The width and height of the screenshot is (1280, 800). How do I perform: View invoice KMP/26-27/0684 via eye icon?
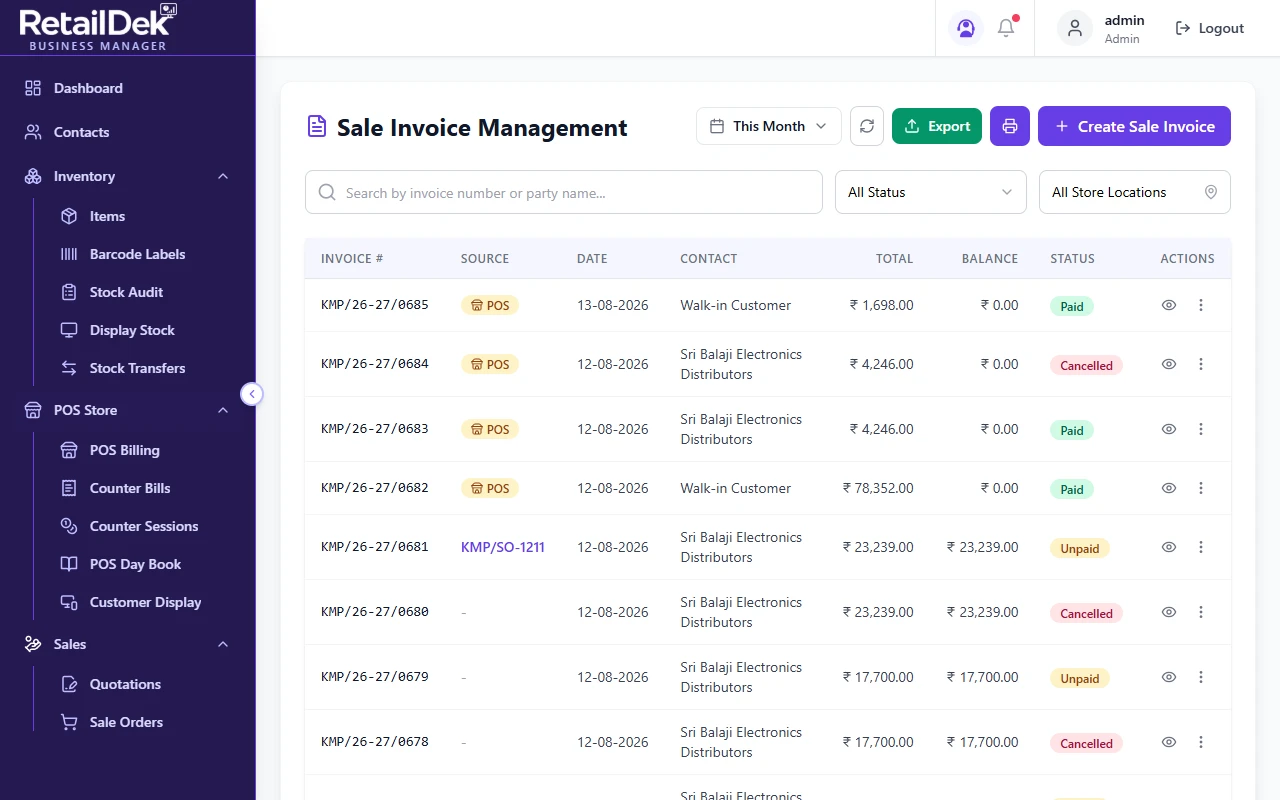pos(1168,364)
